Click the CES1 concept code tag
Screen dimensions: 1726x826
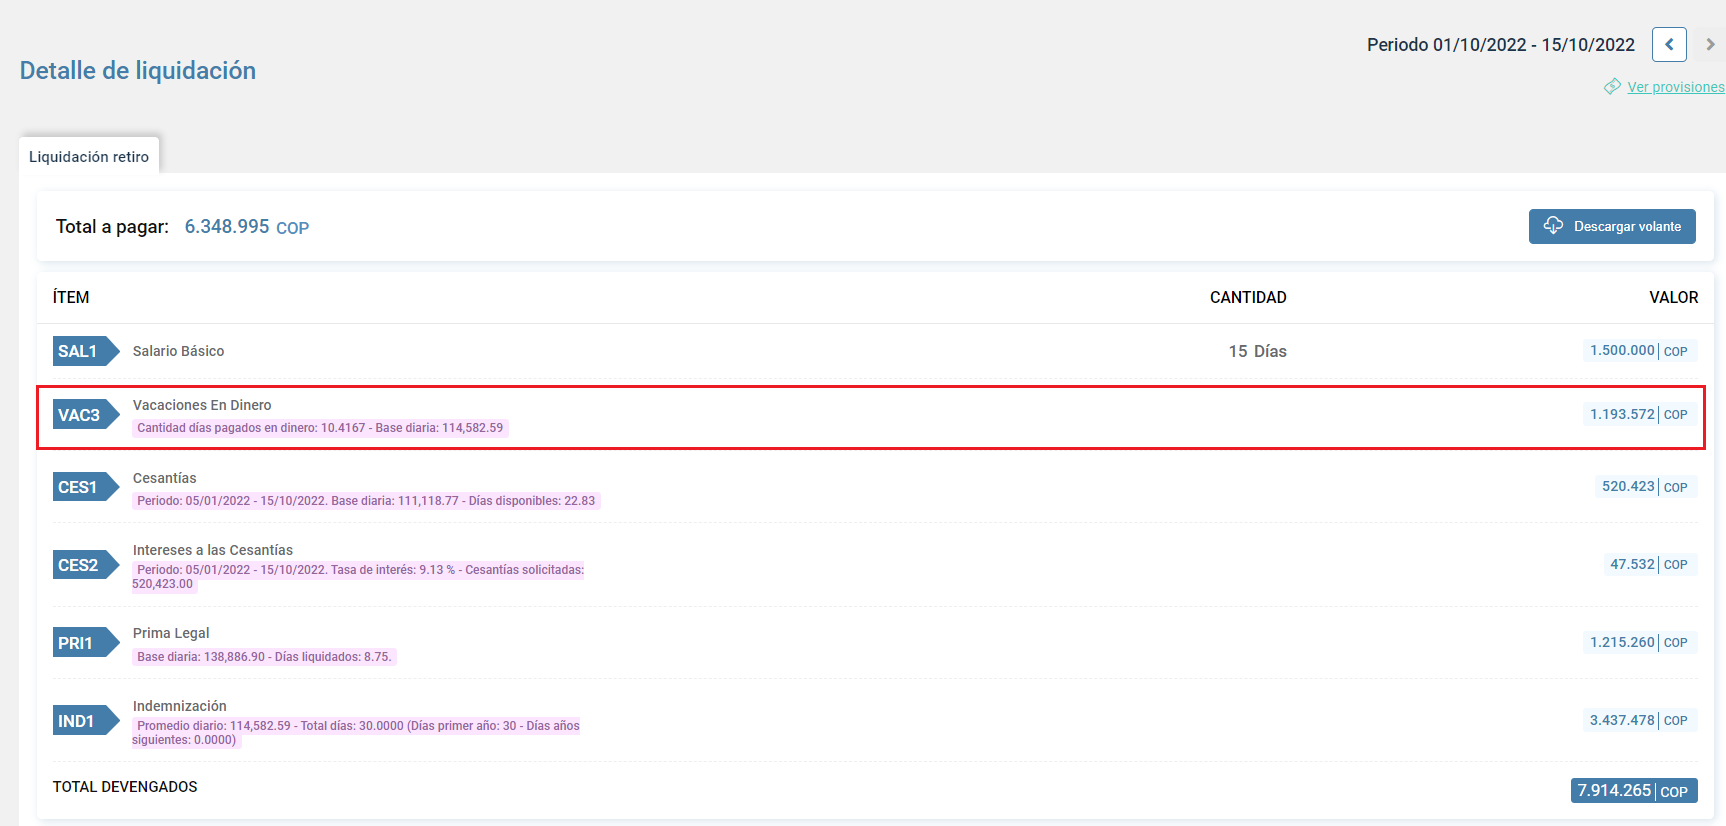(86, 487)
